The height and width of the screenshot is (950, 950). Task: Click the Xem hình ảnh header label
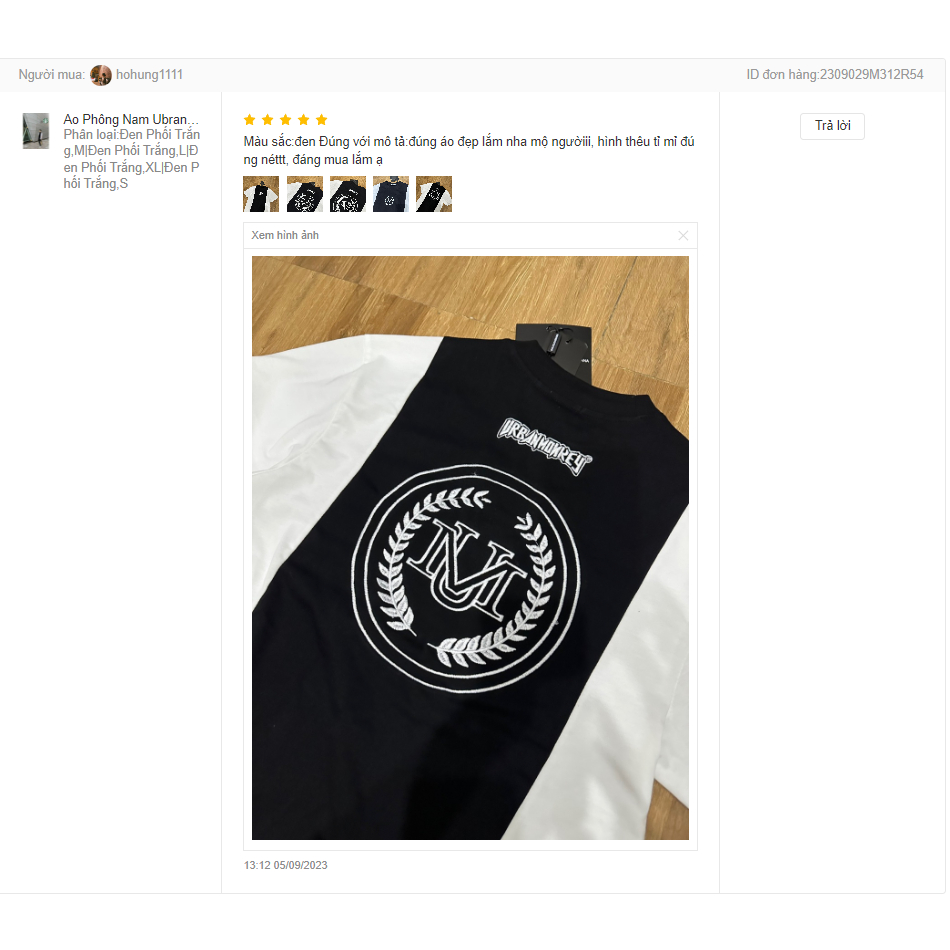coord(285,235)
